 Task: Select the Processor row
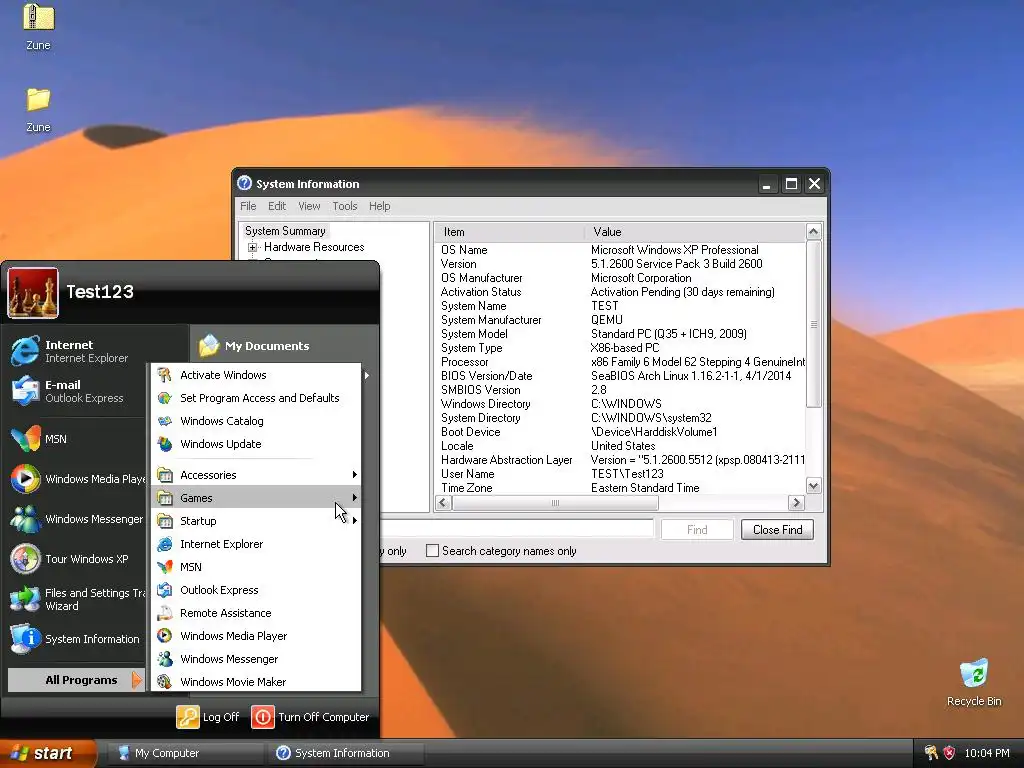pos(620,362)
